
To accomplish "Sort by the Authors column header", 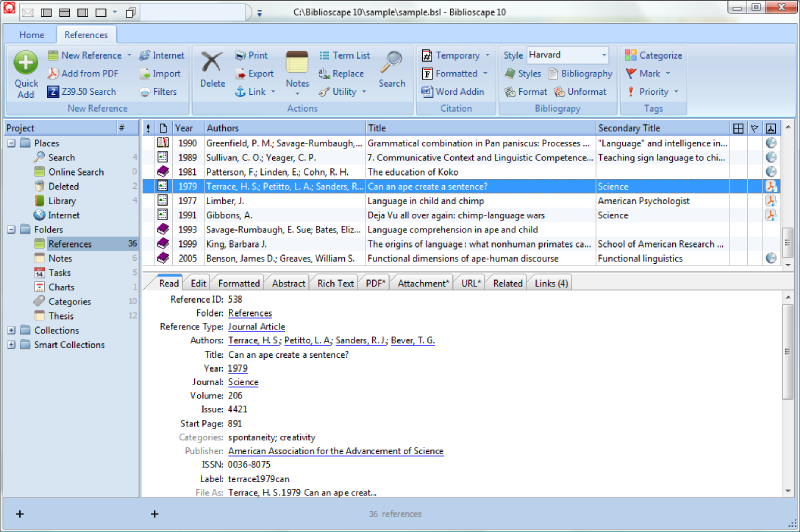I will tap(285, 128).
